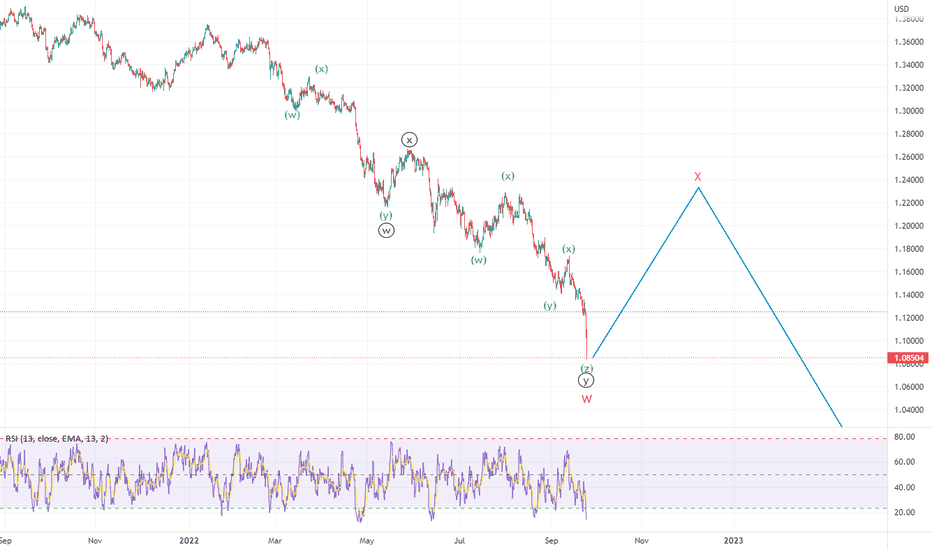Click the circled x wave label

click(409, 140)
